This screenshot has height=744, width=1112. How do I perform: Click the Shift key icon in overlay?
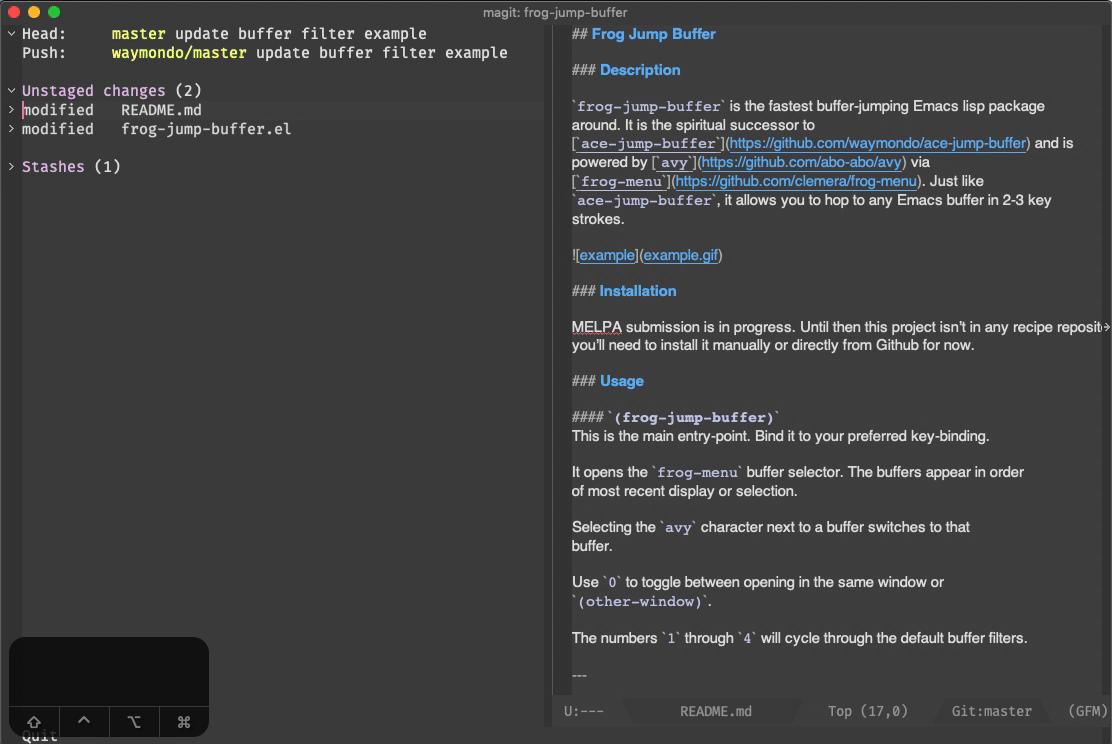point(33,722)
